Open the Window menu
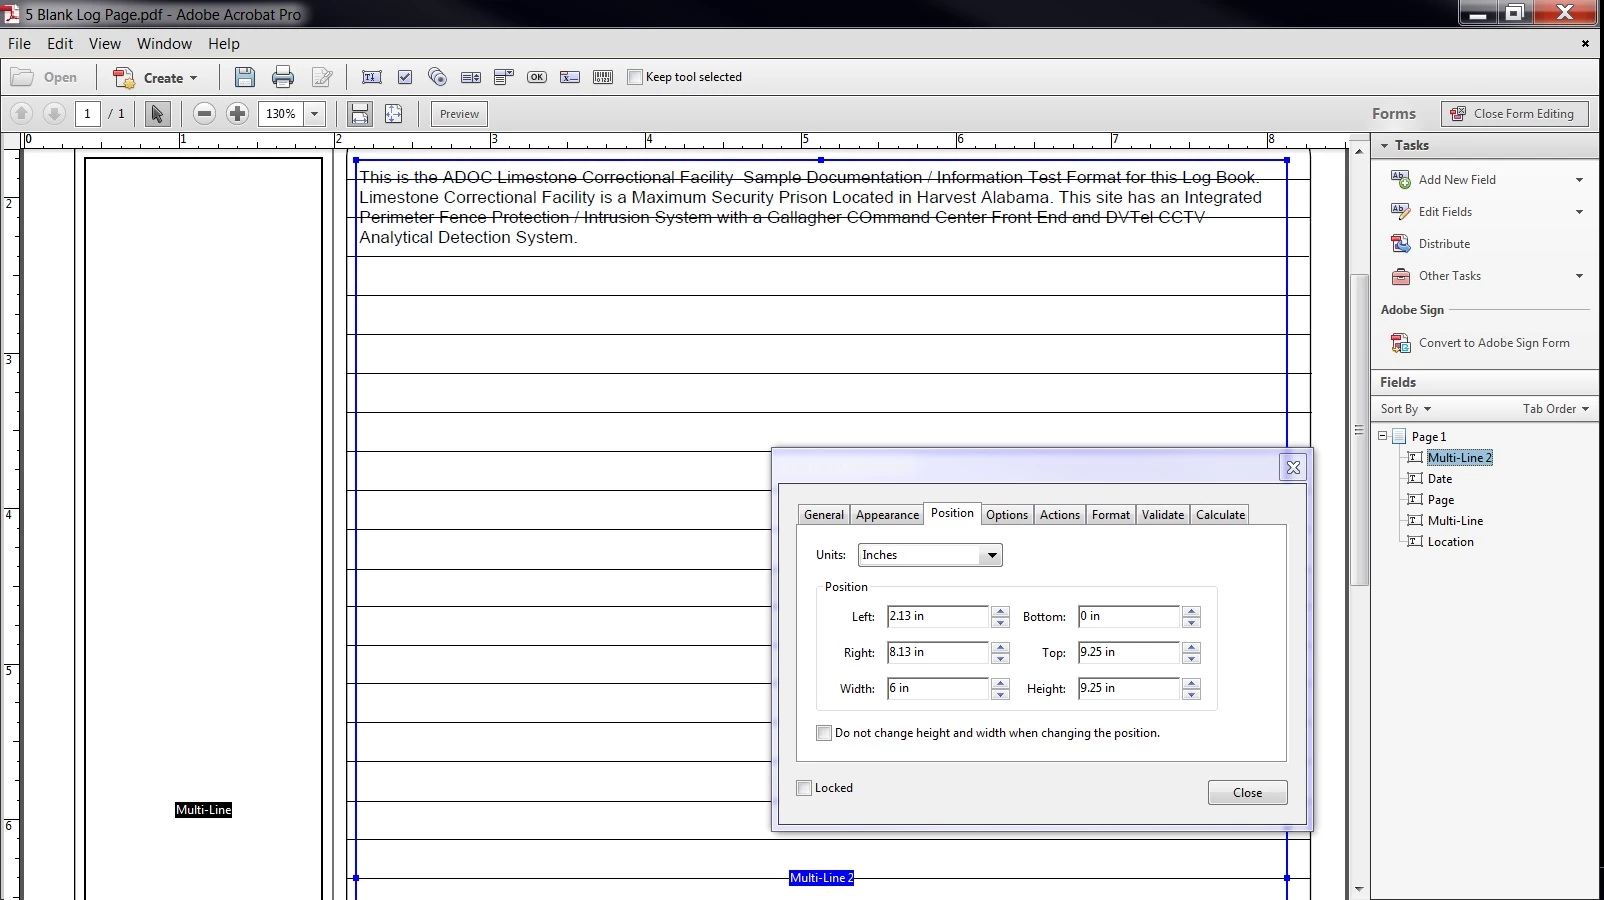Viewport: 1604px width, 900px height. coord(164,44)
